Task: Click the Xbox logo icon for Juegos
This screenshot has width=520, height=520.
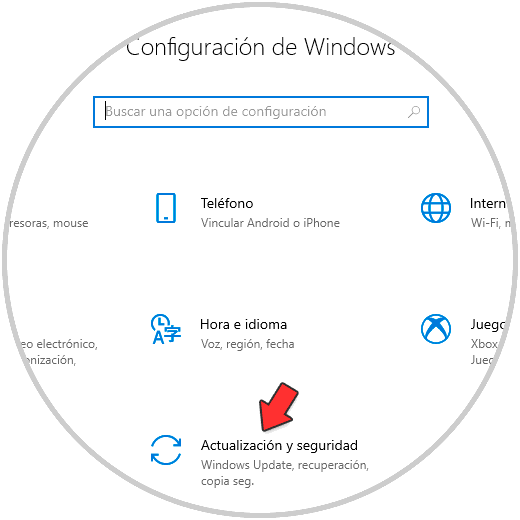Action: (436, 329)
